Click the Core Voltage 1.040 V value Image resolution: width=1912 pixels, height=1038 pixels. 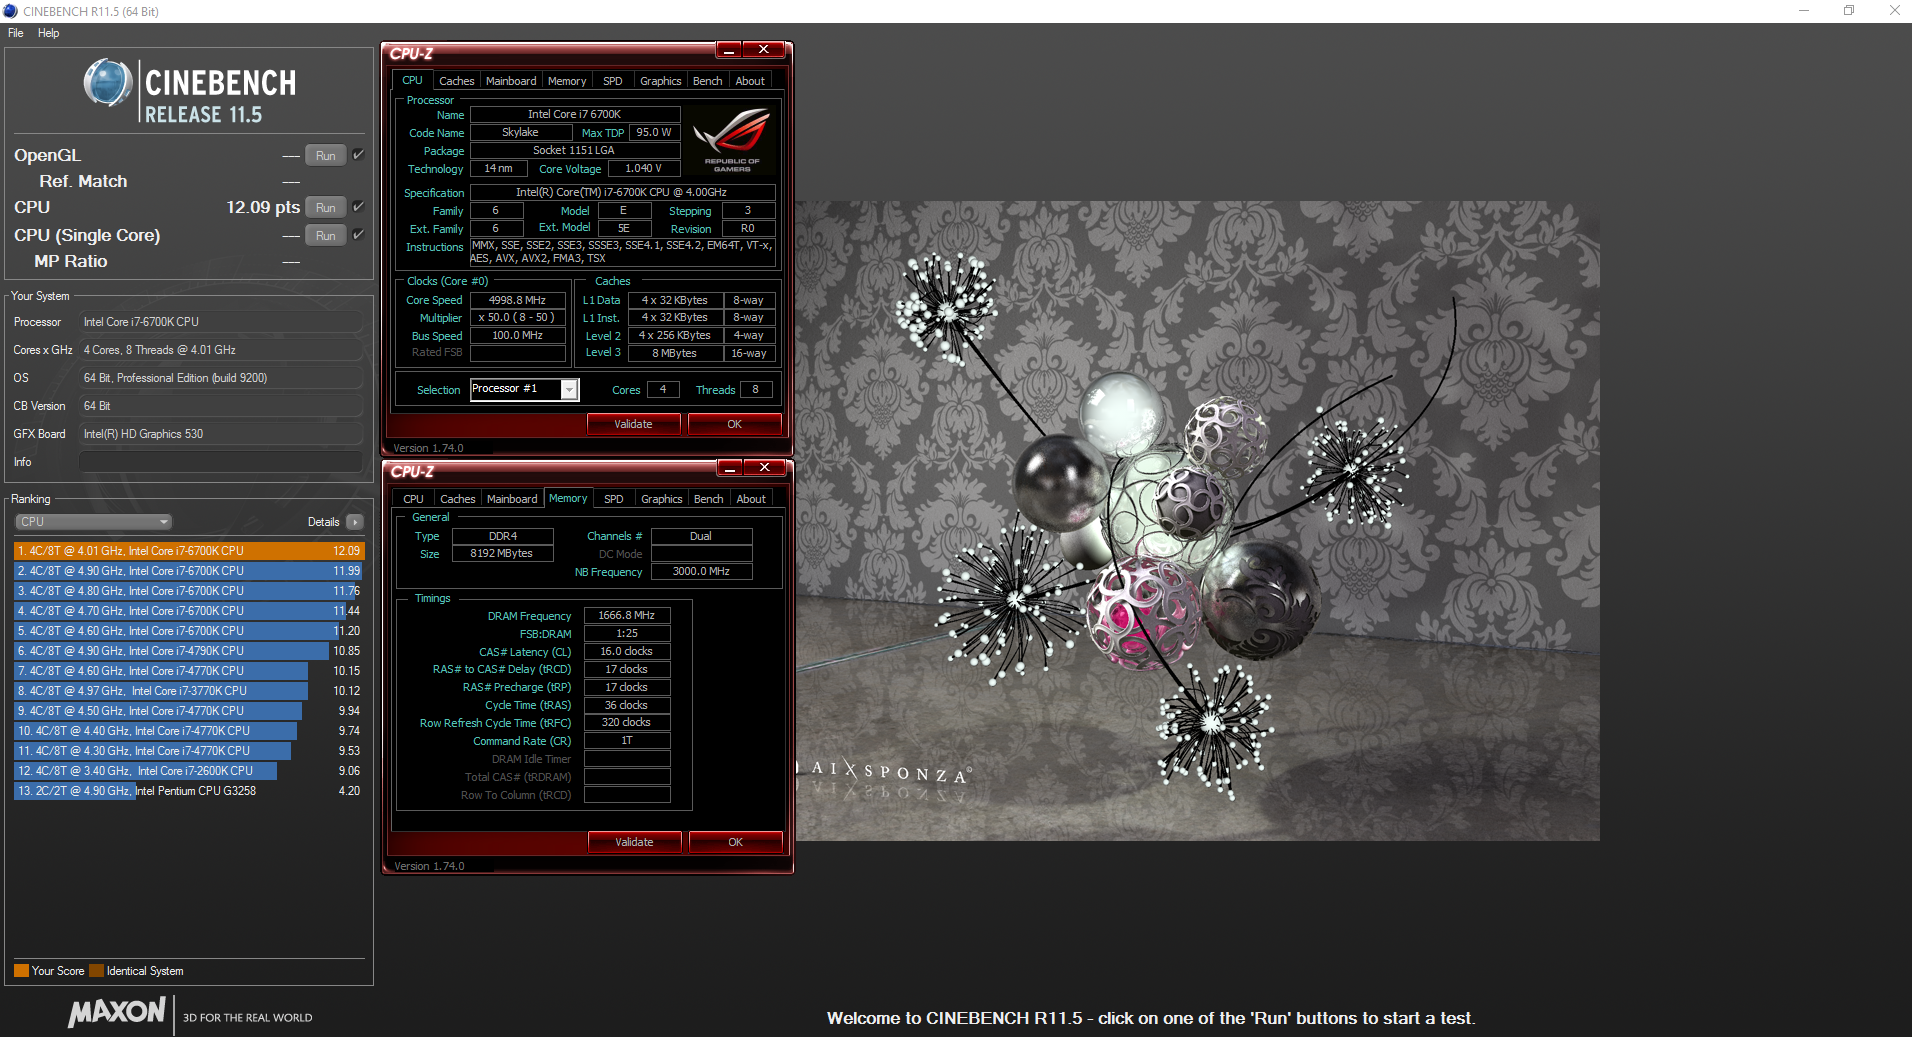pos(643,169)
